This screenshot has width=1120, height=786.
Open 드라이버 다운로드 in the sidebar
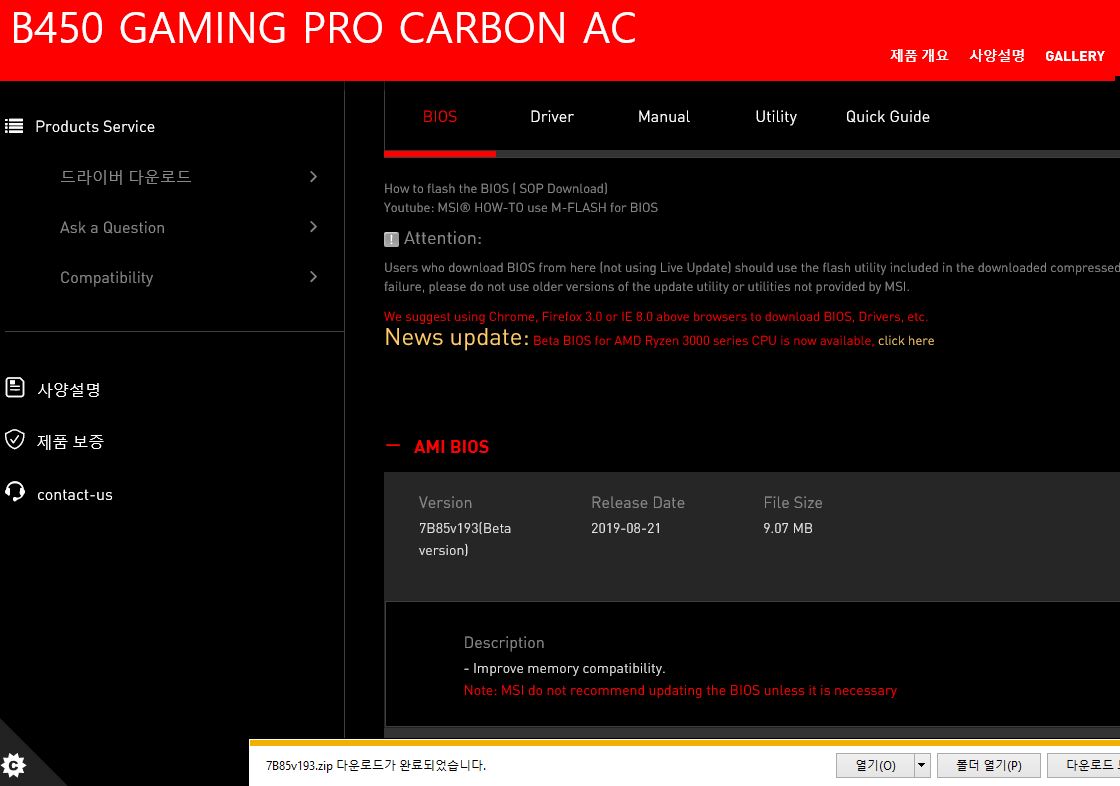click(x=126, y=176)
